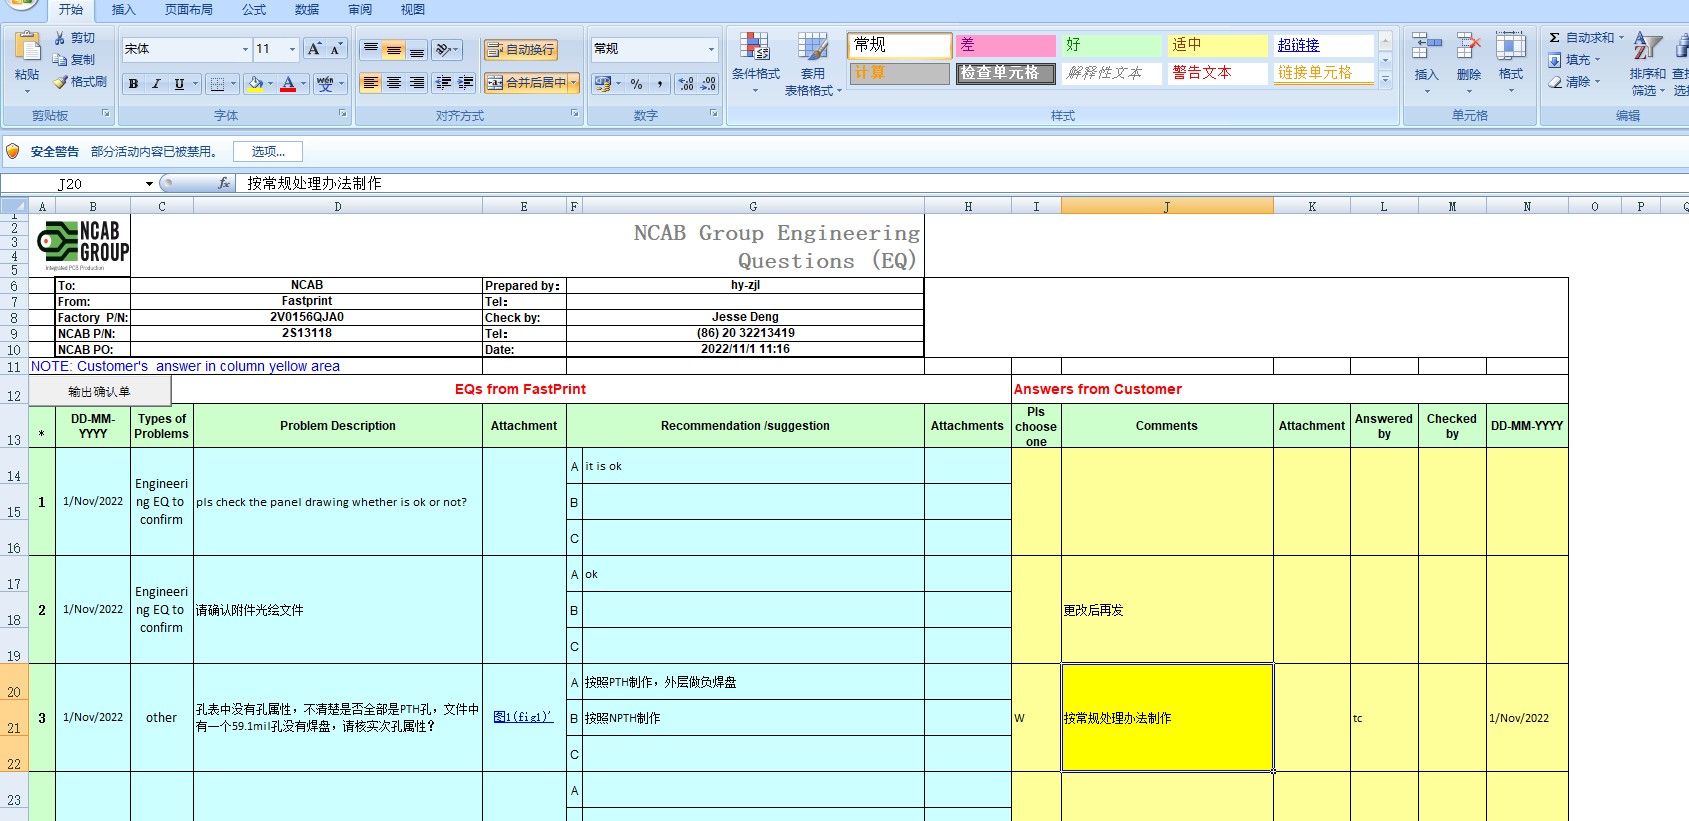Click the Delete cells (删除) icon
1689x821 pixels.
[1468, 46]
